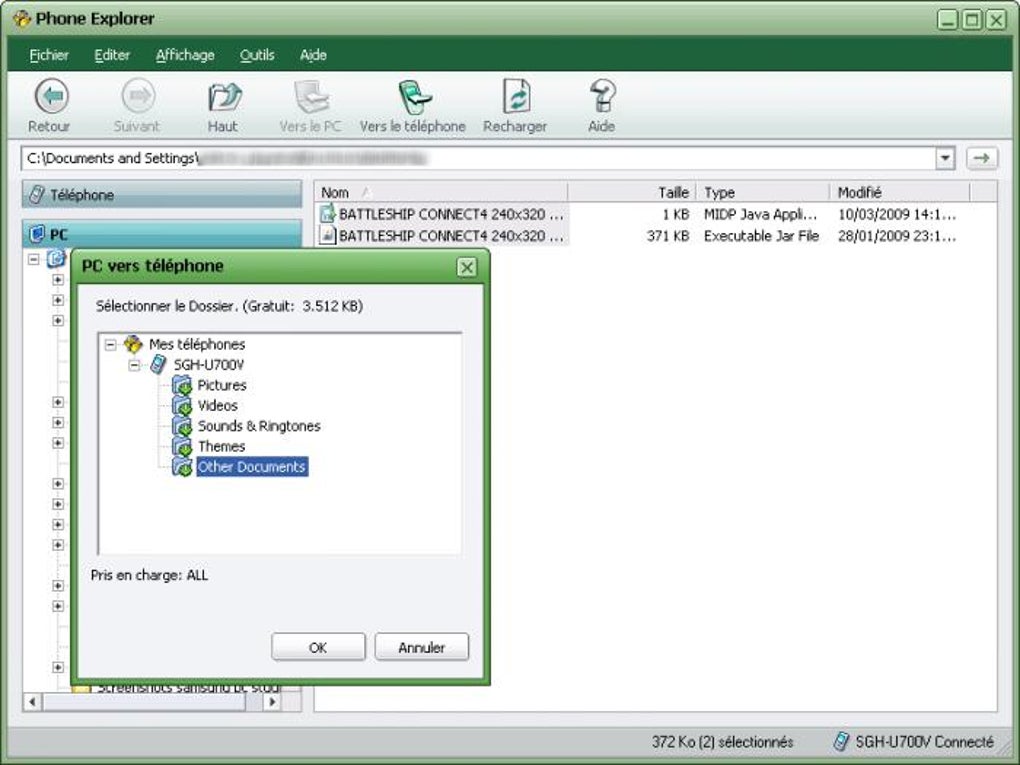This screenshot has height=765, width=1020.
Task: Reload the view with Recharger icon
Action: [517, 97]
